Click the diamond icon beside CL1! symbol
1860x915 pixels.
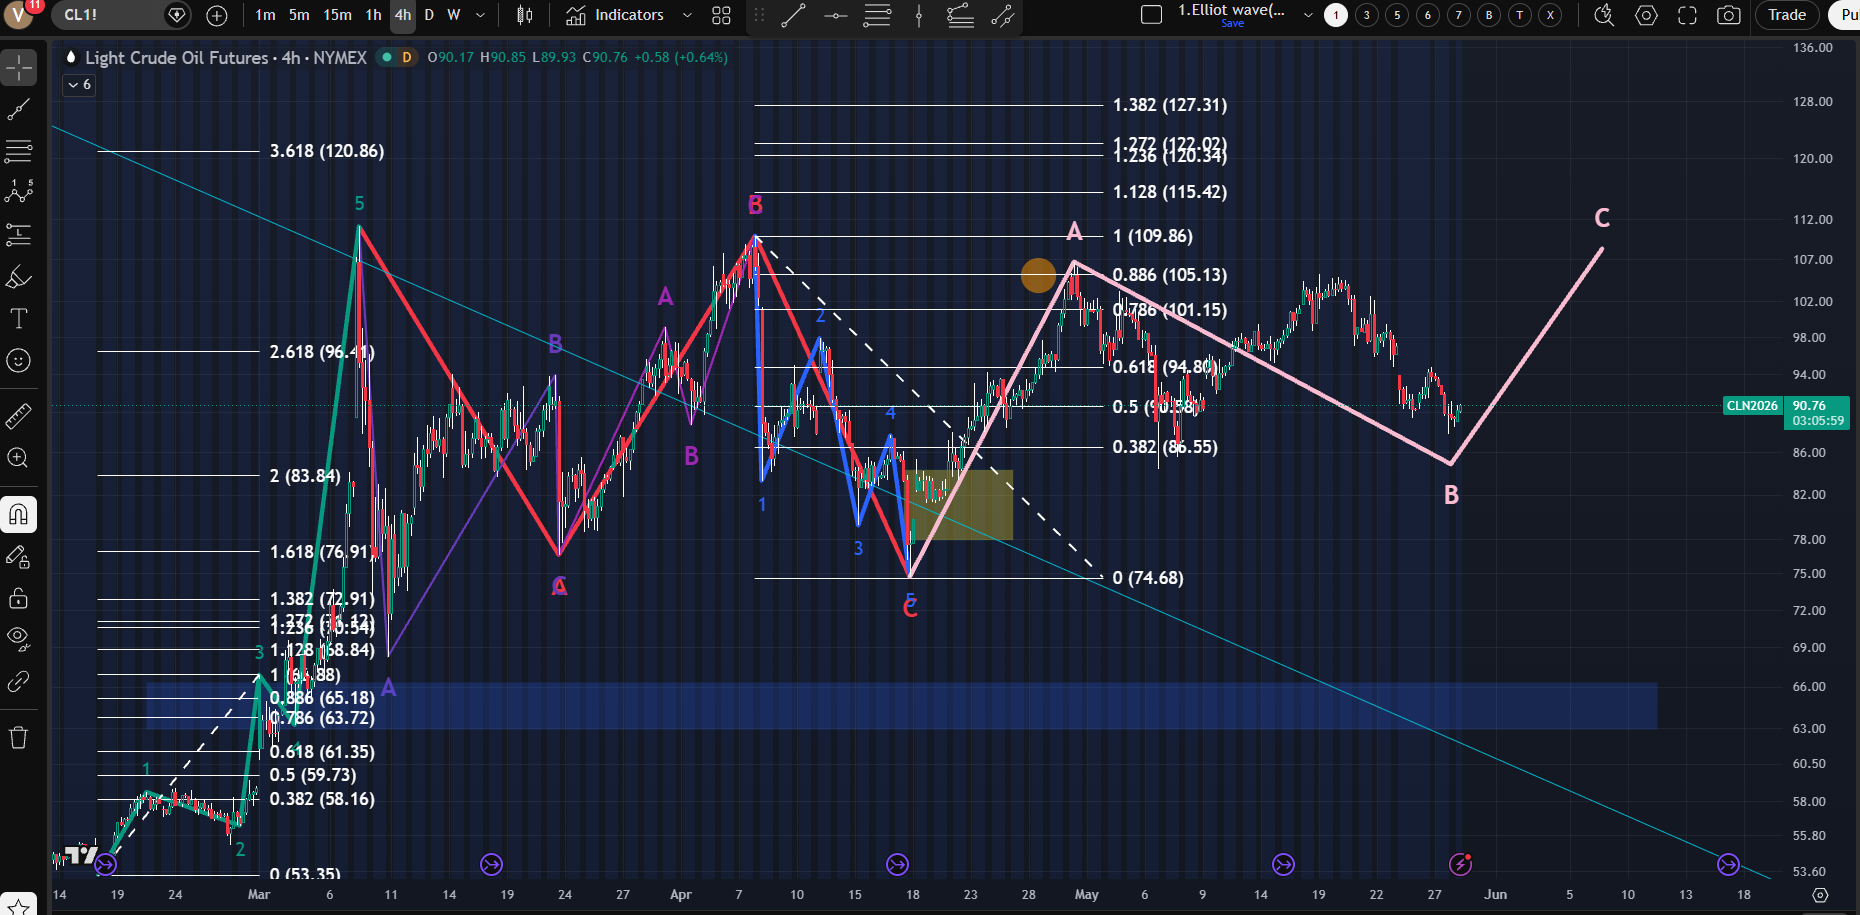pyautogui.click(x=177, y=15)
